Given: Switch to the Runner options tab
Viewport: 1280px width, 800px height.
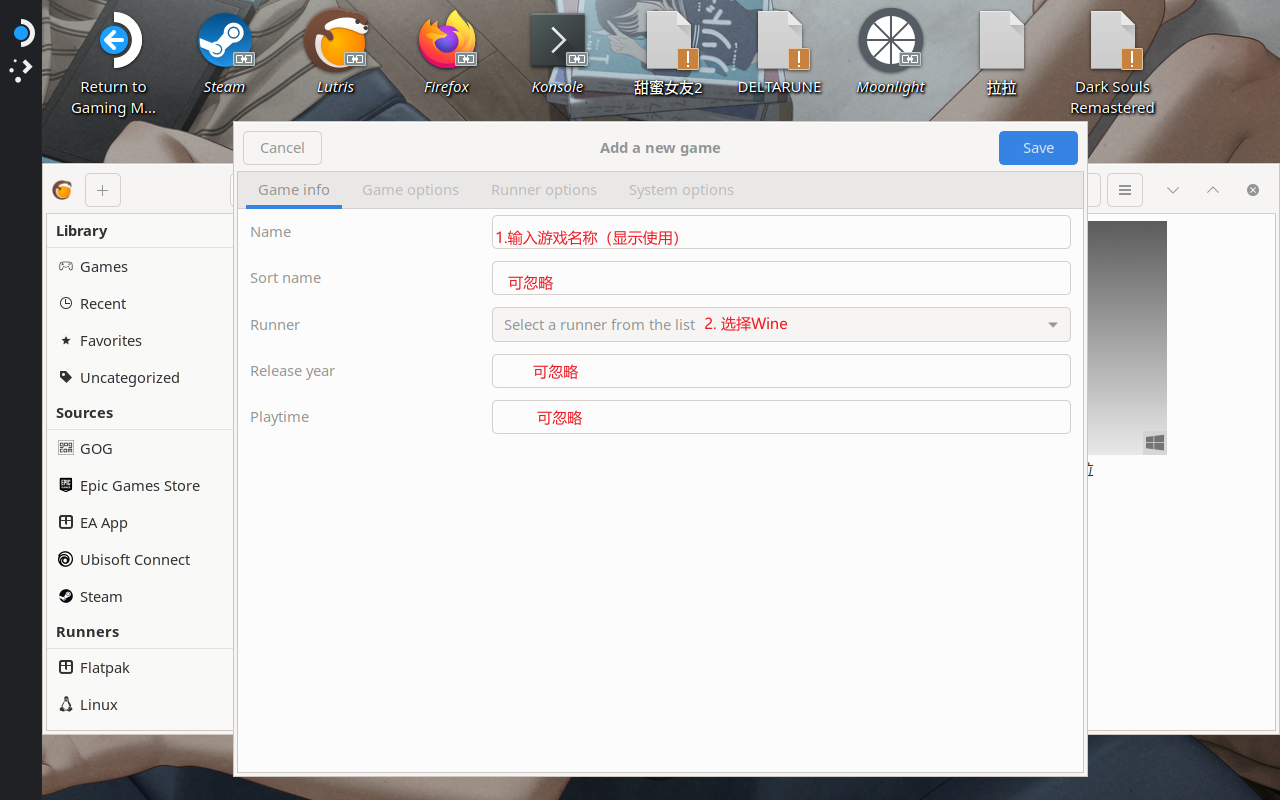Looking at the screenshot, I should [x=544, y=190].
